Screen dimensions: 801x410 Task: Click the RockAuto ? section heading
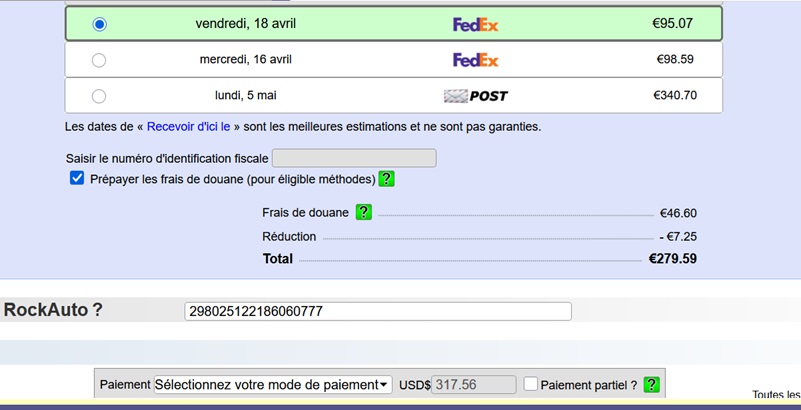(x=53, y=310)
